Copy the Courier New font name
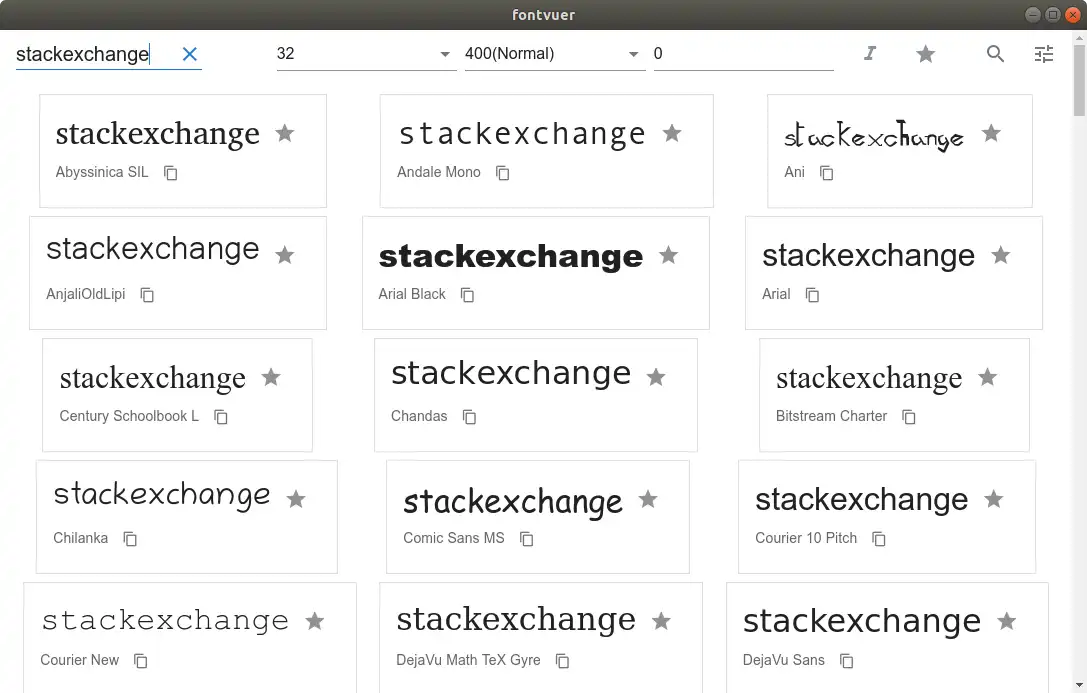This screenshot has height=693, width=1087. point(141,660)
